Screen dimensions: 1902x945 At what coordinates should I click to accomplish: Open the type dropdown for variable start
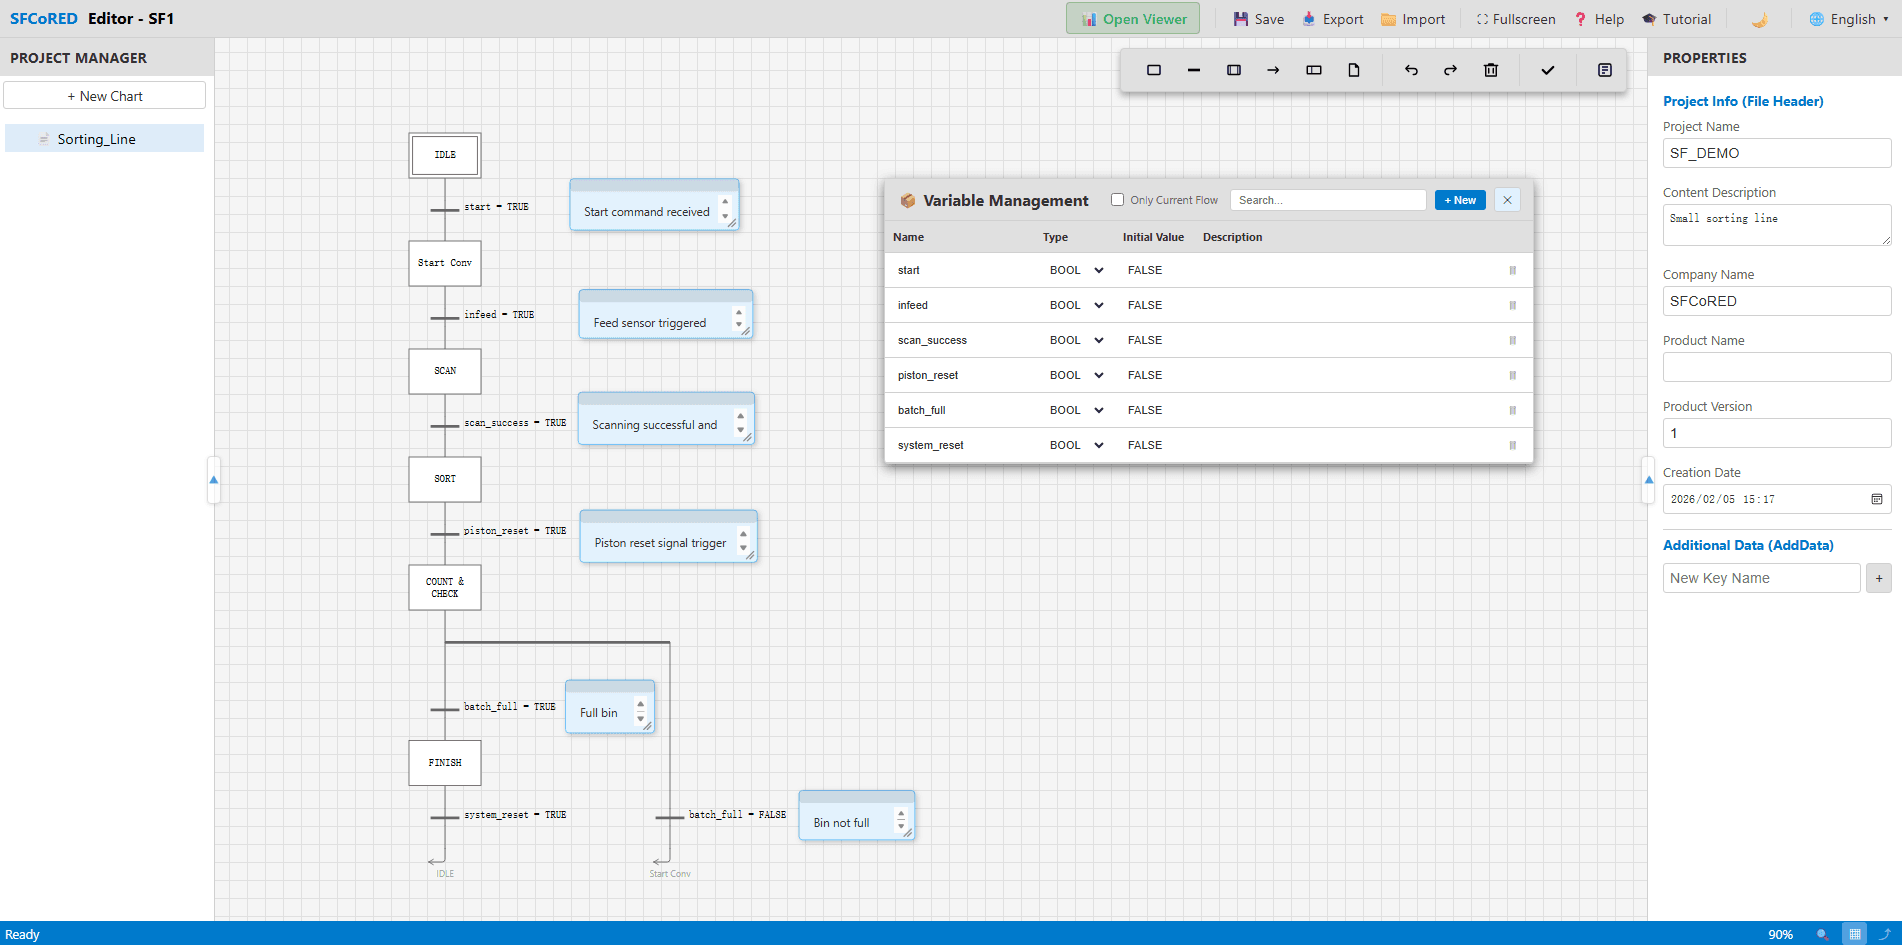pyautogui.click(x=1076, y=270)
